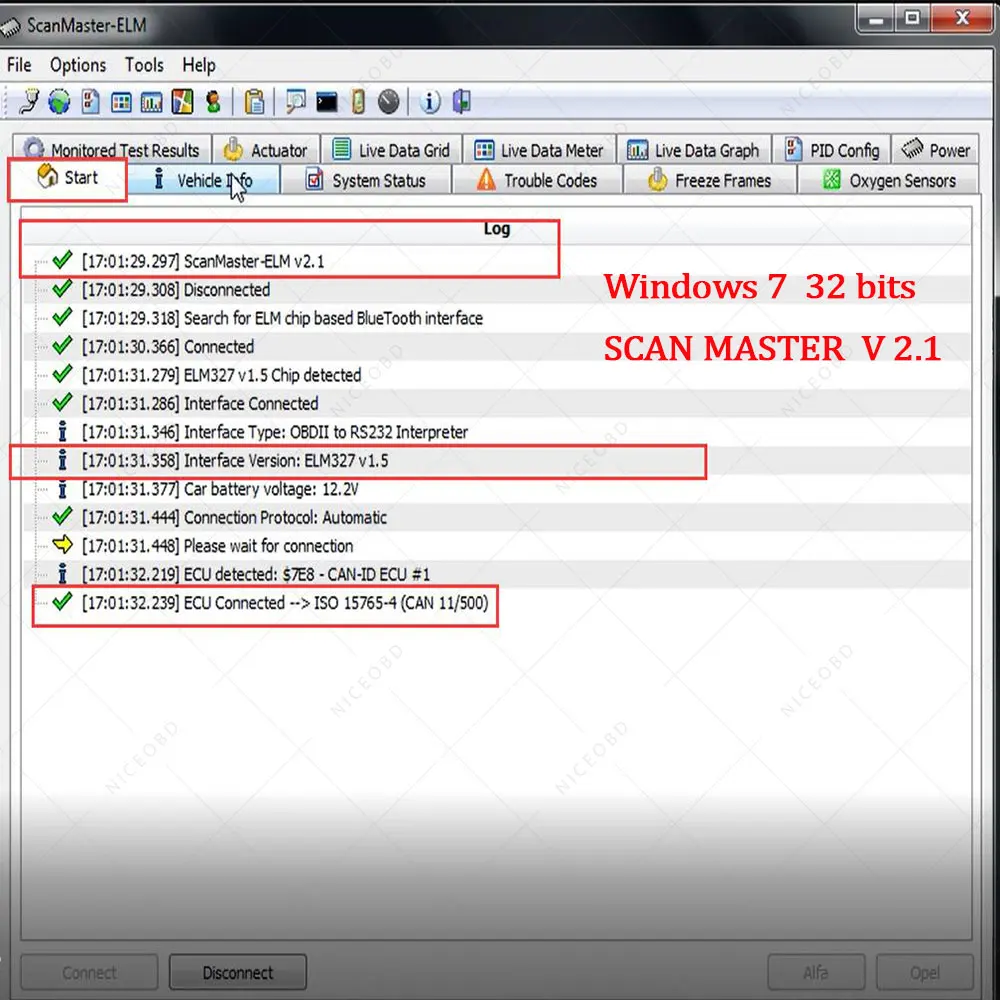This screenshot has height=1000, width=1000.
Task: Click the yellow scanner device toolbar icon
Action: coord(358,101)
